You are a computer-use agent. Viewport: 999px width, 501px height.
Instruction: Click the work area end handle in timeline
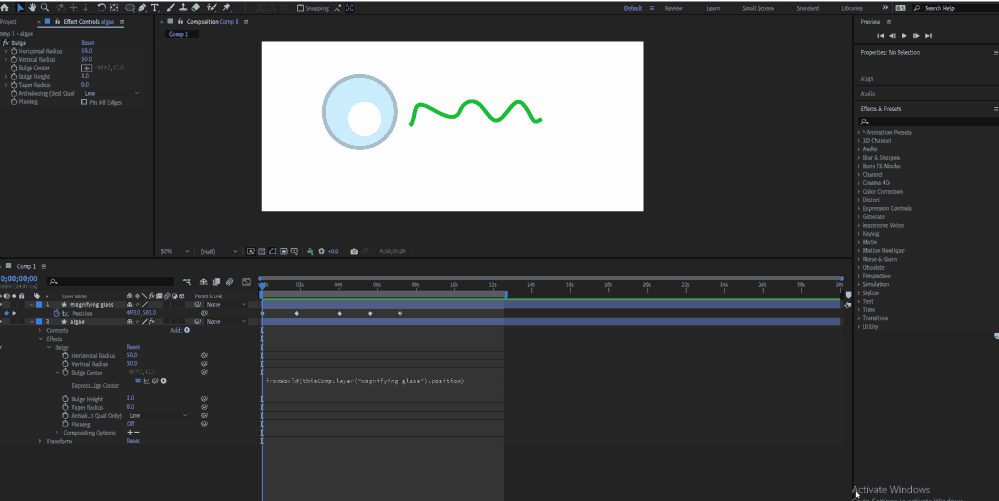click(x=506, y=294)
